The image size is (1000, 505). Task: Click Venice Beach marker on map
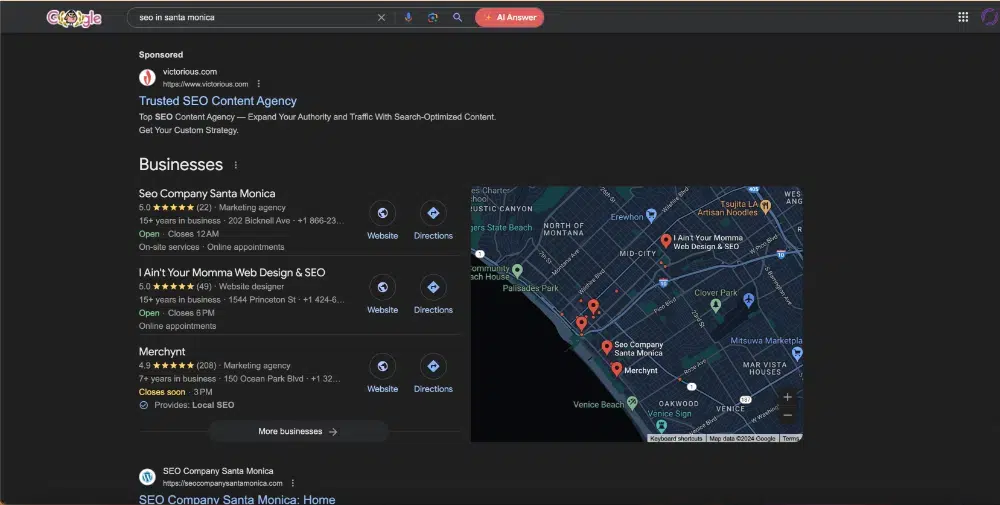click(x=631, y=402)
